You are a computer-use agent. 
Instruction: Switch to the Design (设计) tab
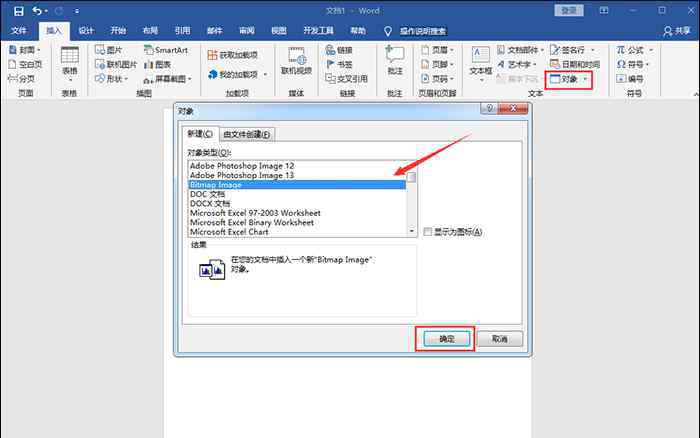coord(86,31)
